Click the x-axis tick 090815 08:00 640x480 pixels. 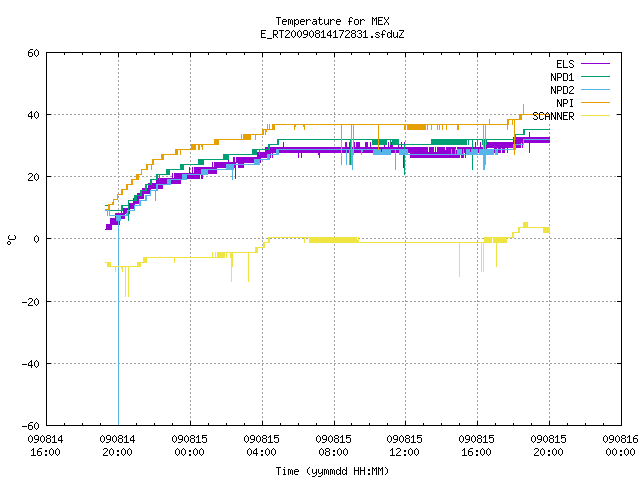click(x=333, y=446)
